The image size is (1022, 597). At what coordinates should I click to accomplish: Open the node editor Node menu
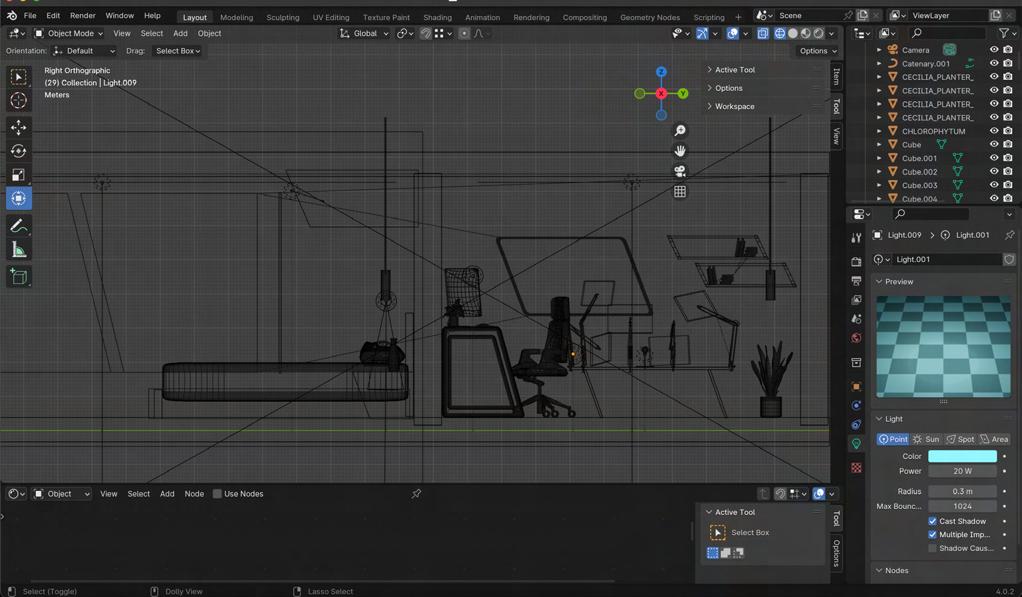(194, 494)
